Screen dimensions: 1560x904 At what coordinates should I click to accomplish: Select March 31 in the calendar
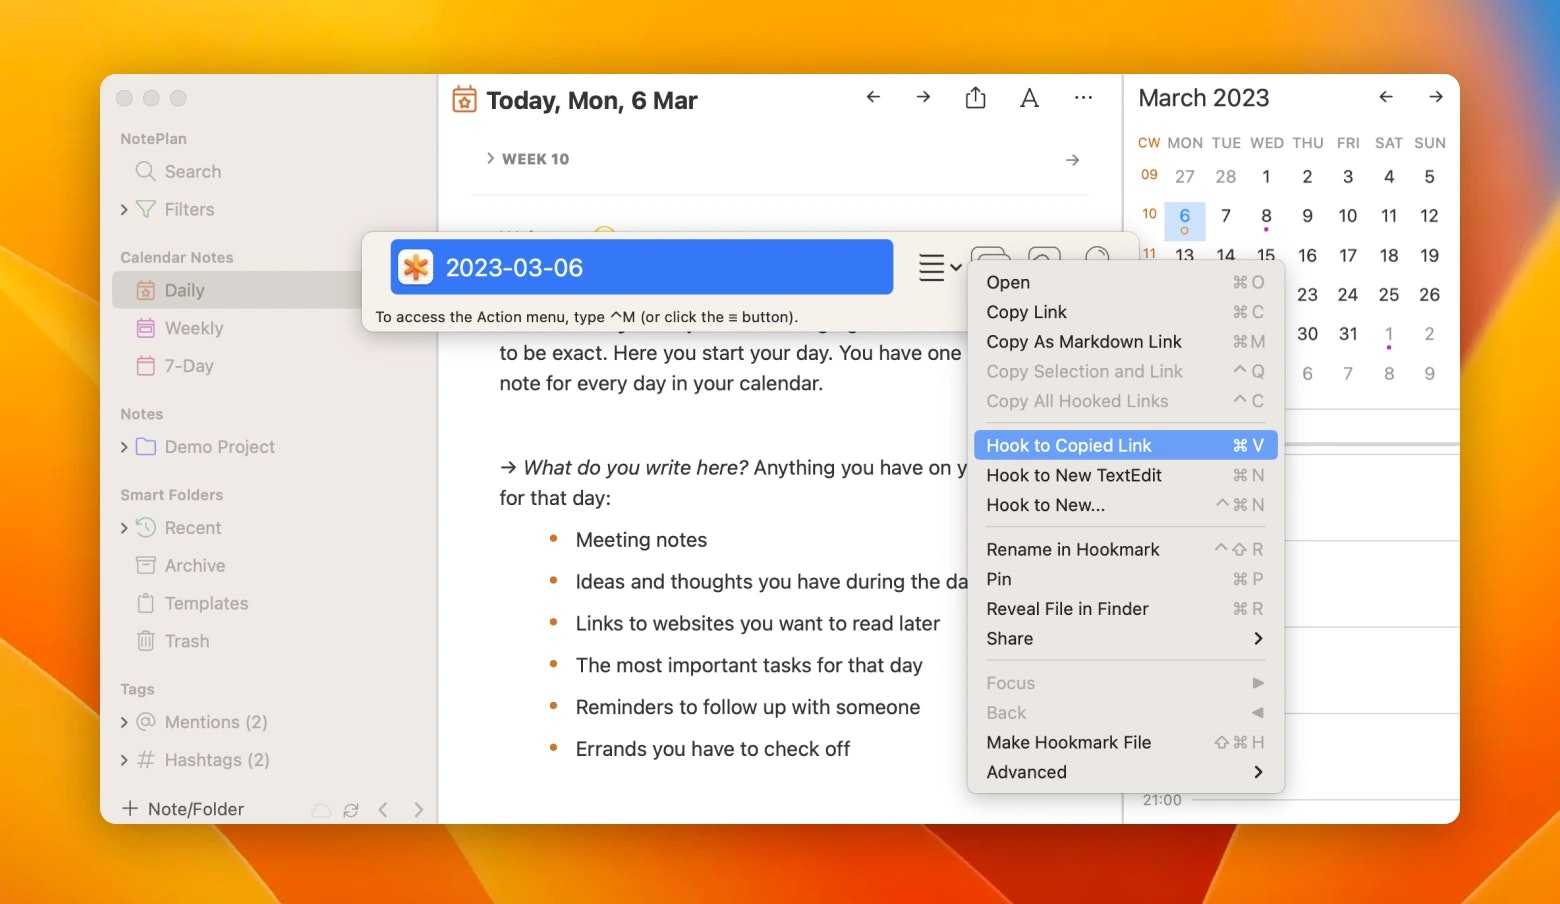[1348, 333]
